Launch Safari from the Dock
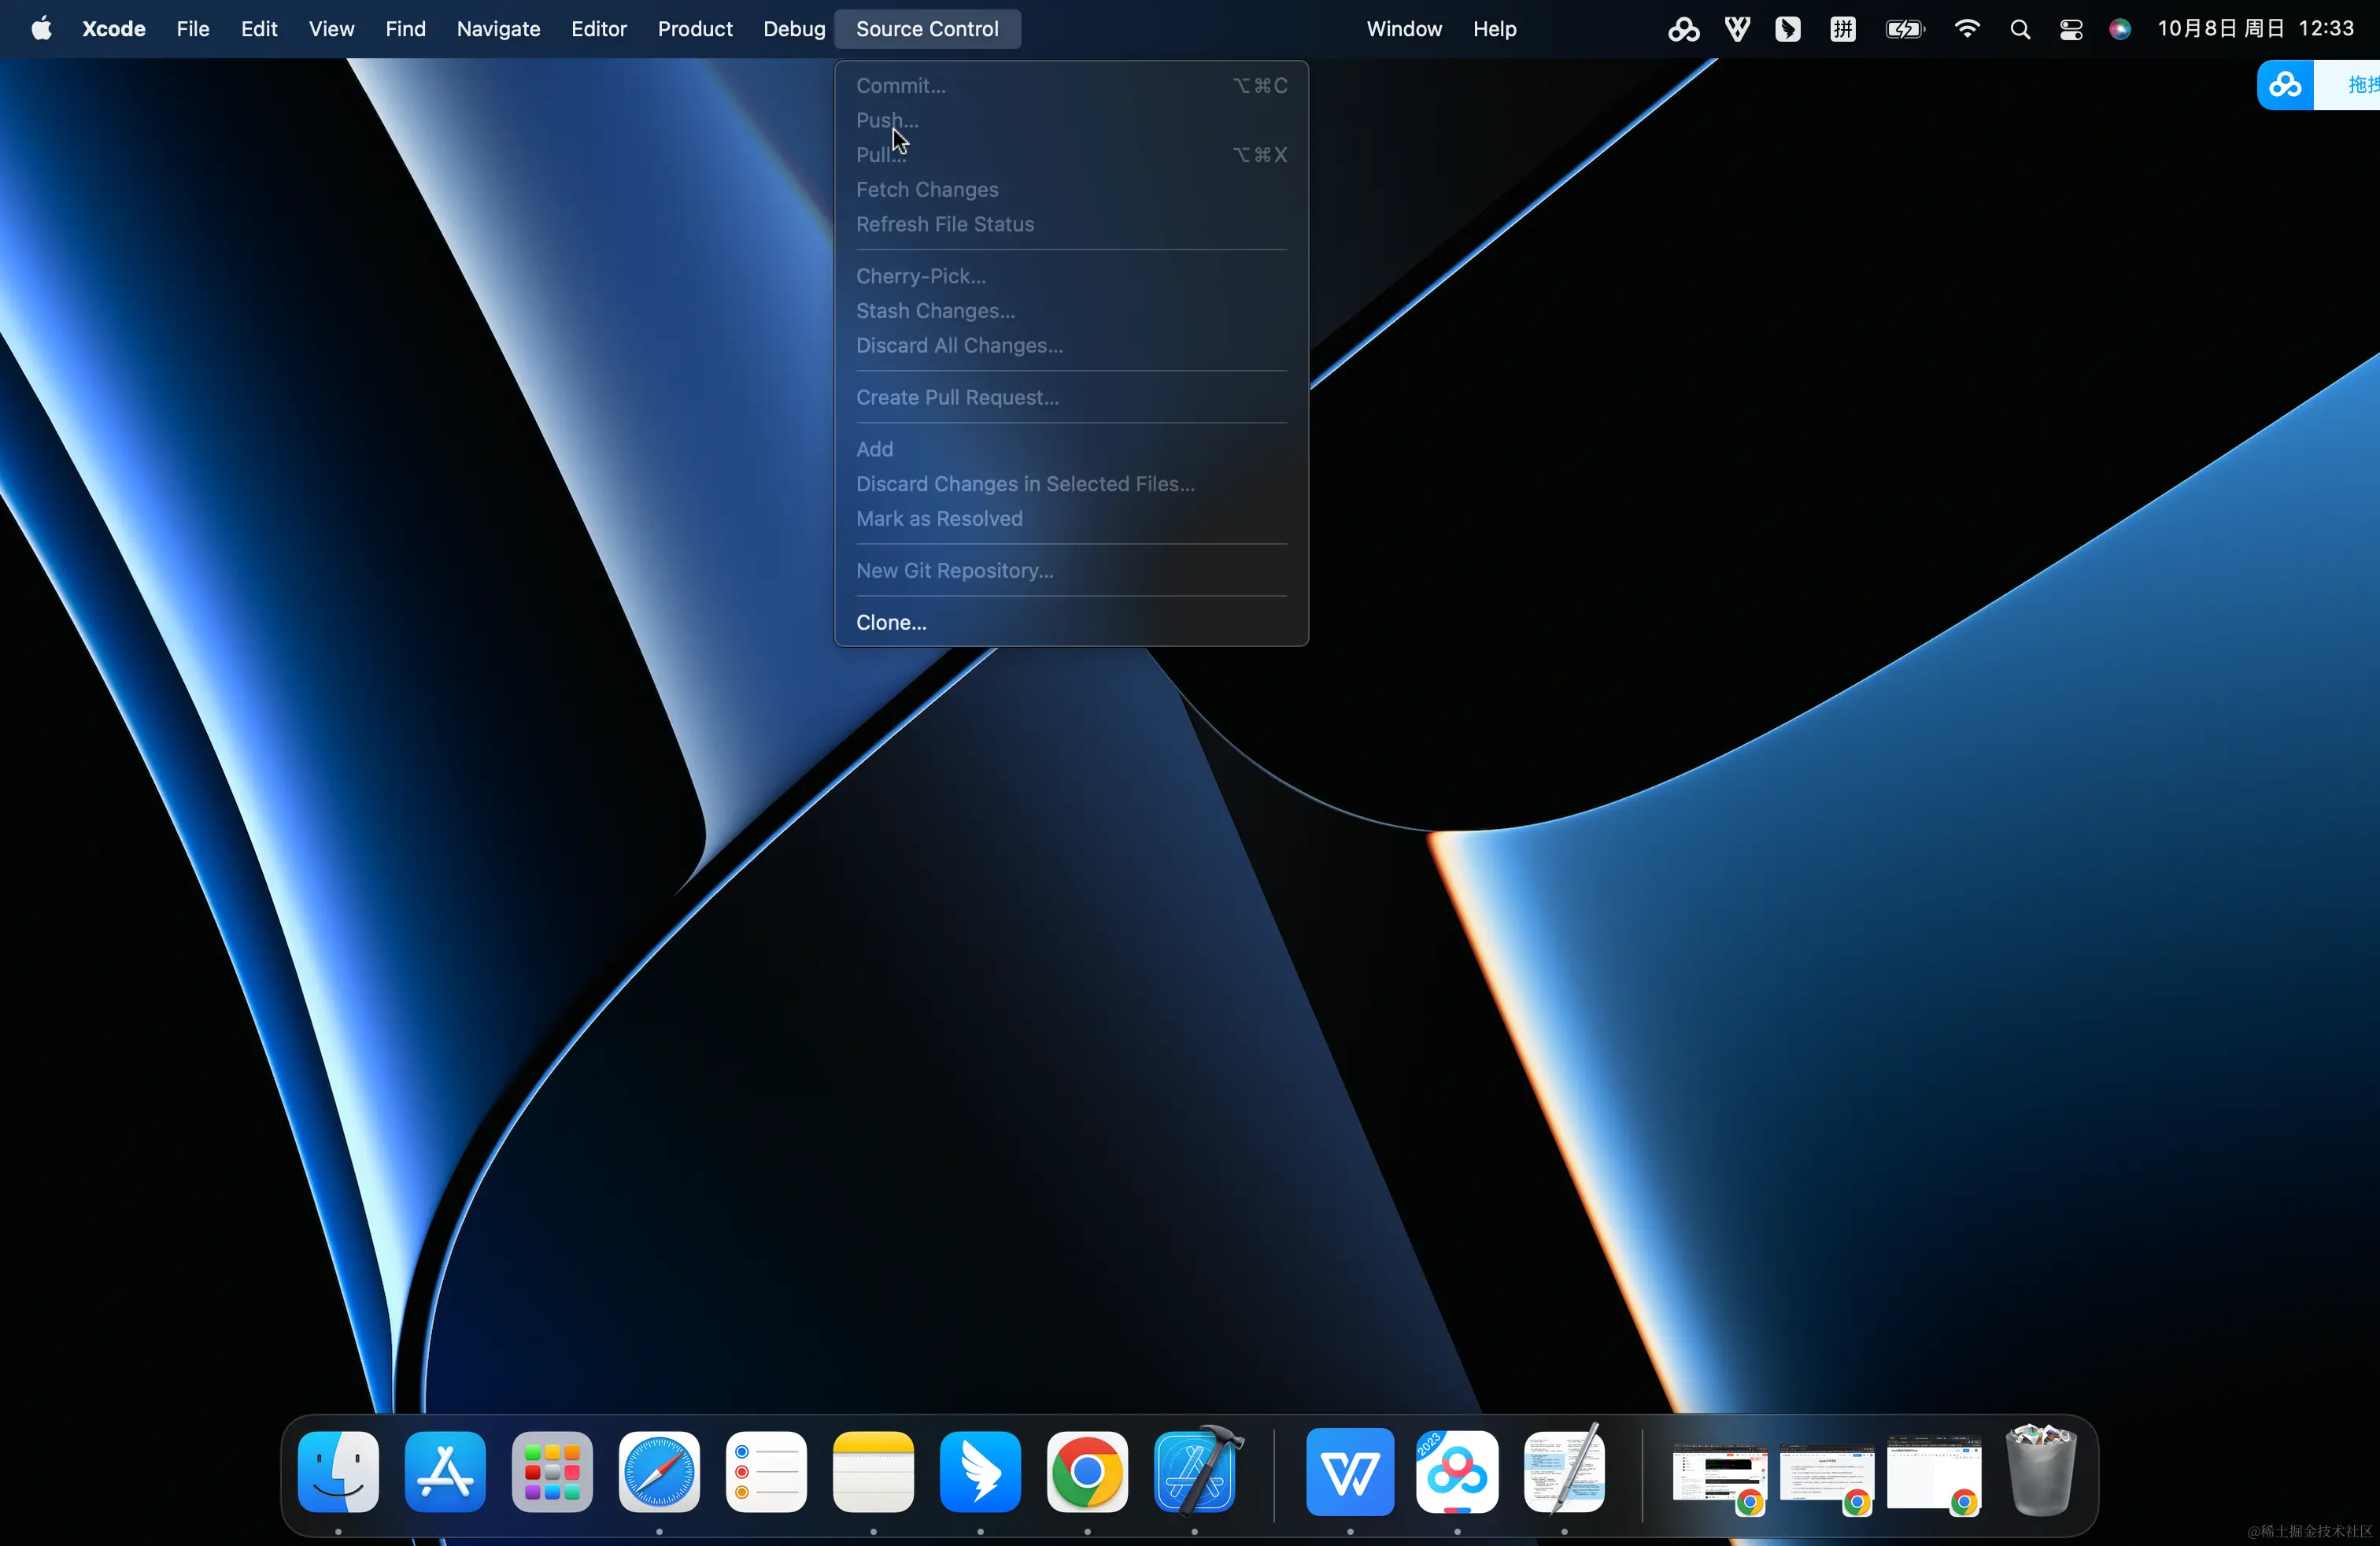2380x1546 pixels. pos(659,1471)
